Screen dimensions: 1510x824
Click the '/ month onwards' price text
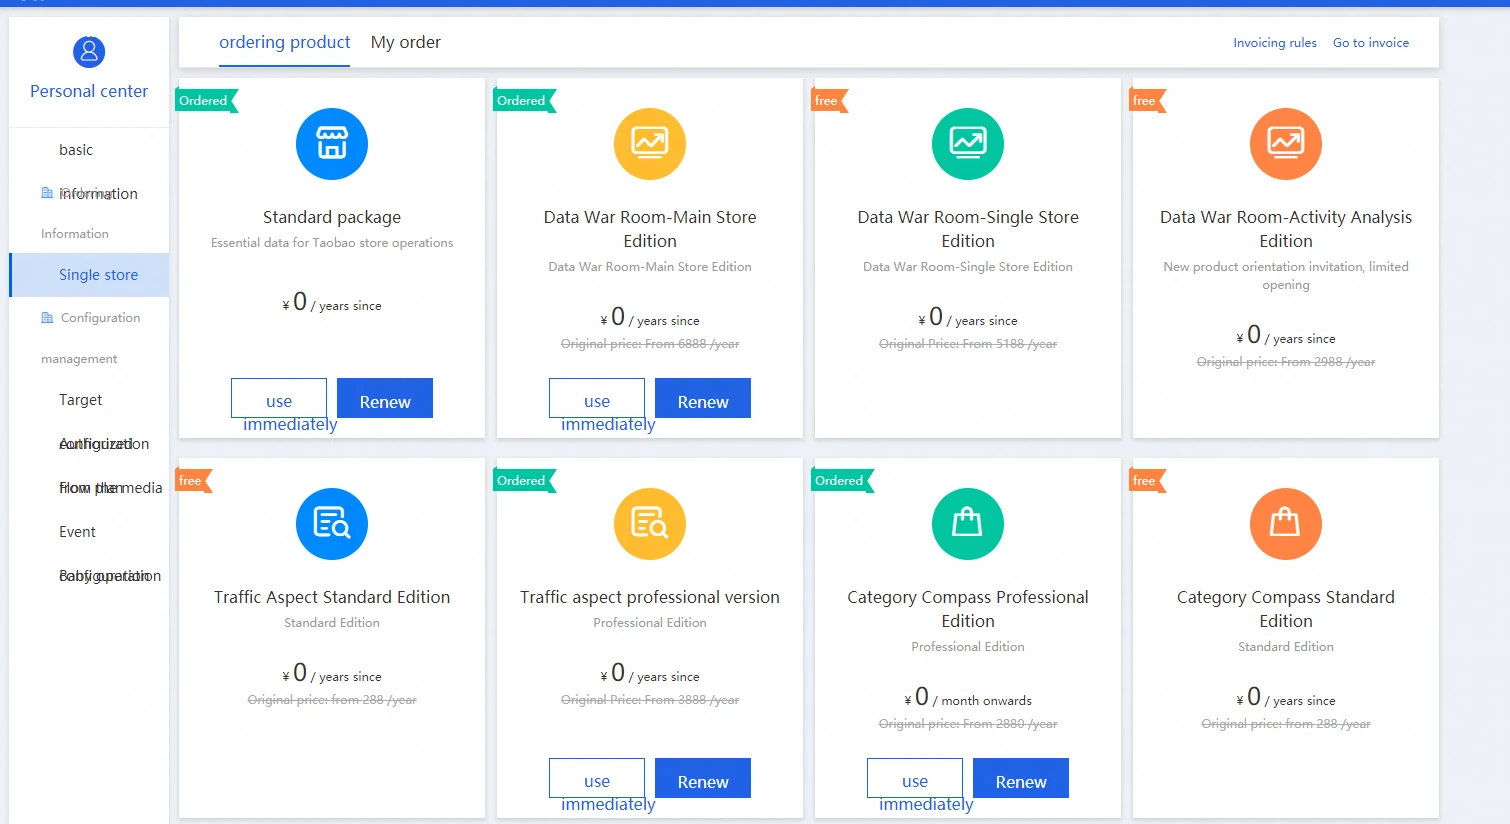point(982,701)
